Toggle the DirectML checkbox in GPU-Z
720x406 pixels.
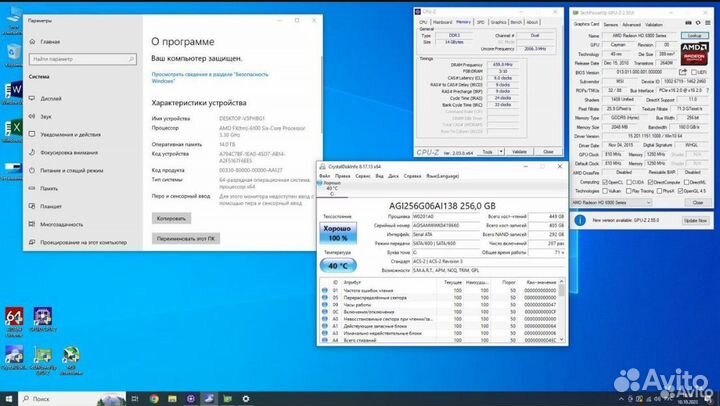pyautogui.click(x=686, y=182)
